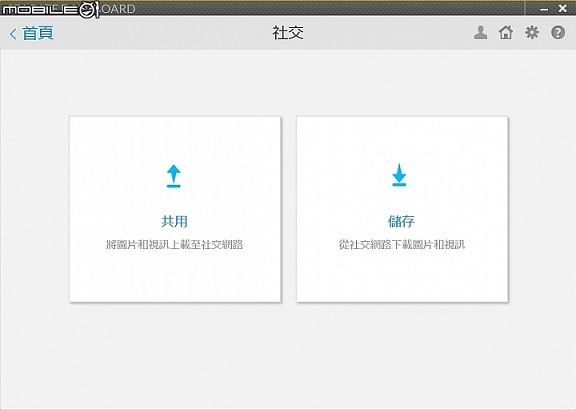Image resolution: width=576 pixels, height=410 pixels.
Task: Minimize the application window
Action: [x=544, y=9]
